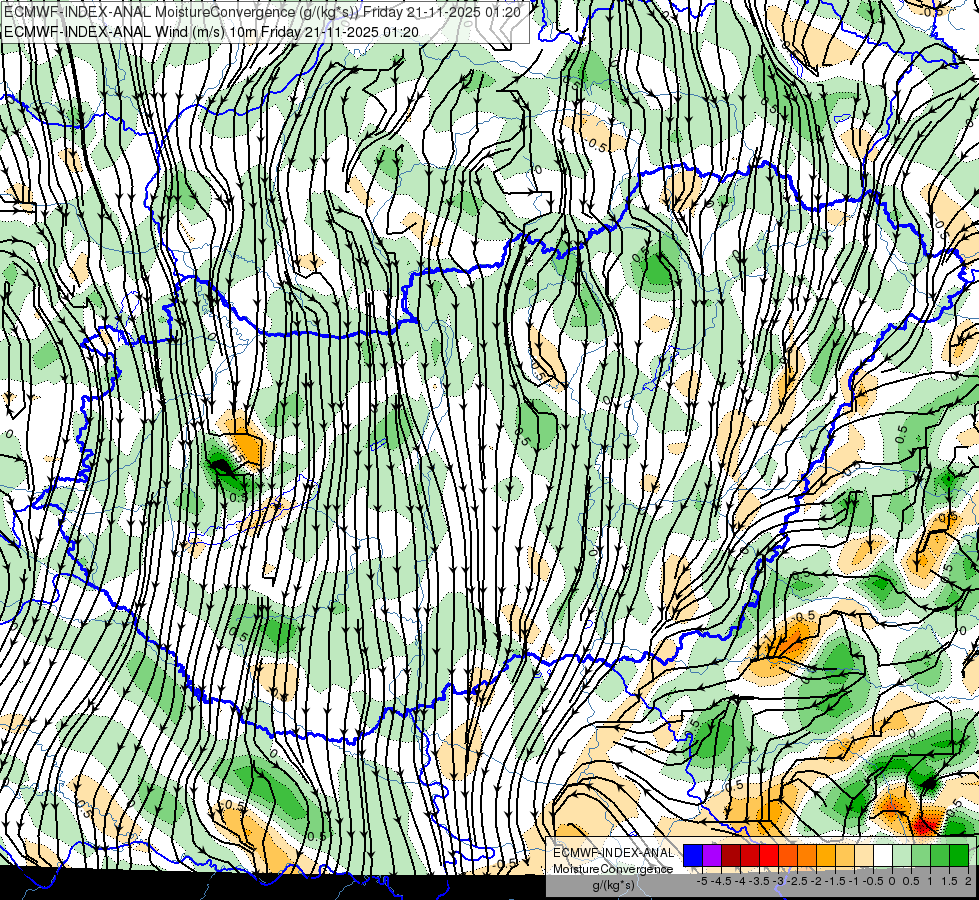Click the -3.5 tick label in the legend
This screenshot has height=900, width=979.
point(759,881)
